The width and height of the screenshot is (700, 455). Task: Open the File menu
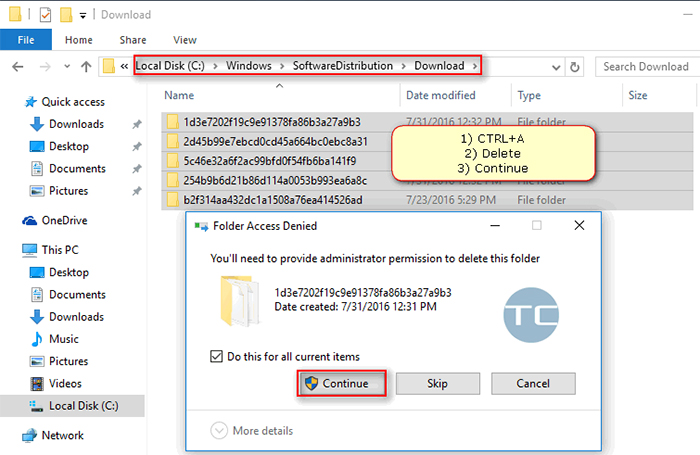click(26, 40)
